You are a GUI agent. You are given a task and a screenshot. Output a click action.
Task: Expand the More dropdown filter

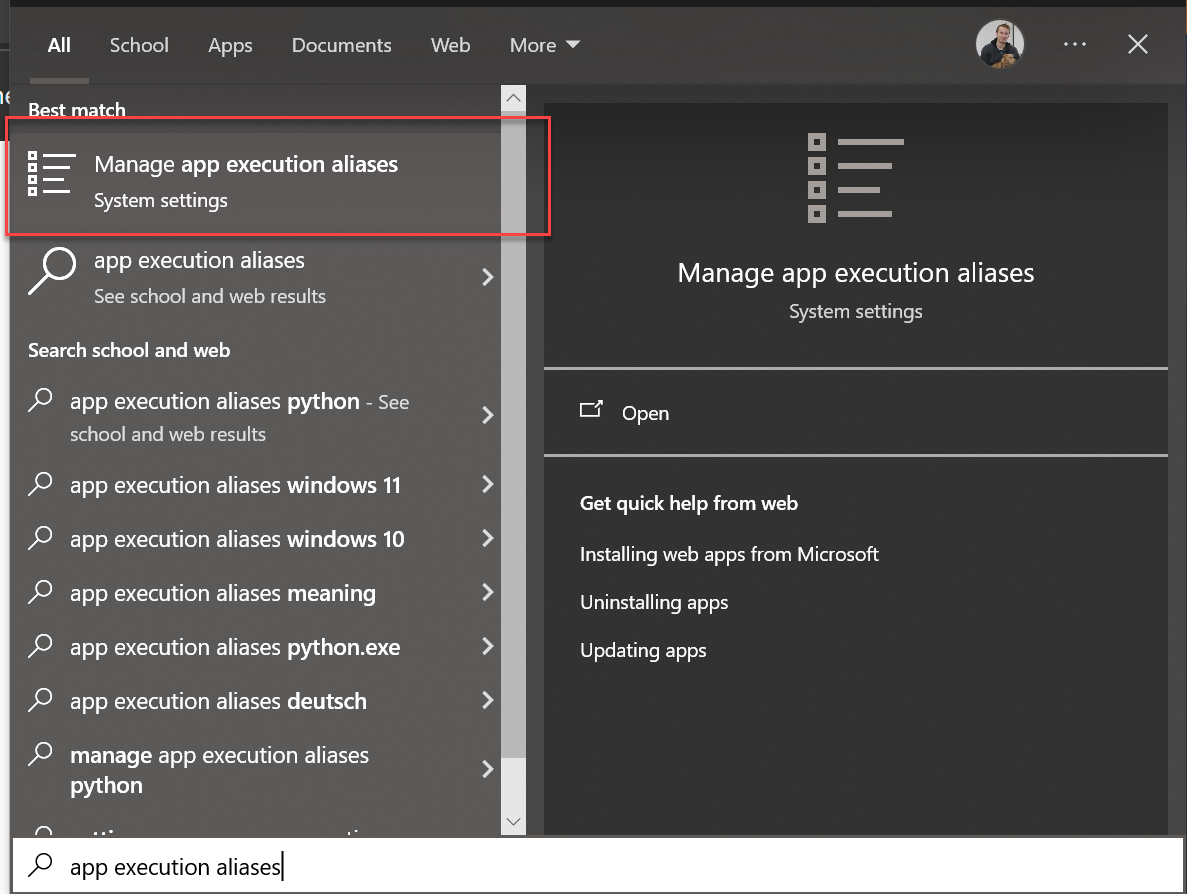point(544,46)
